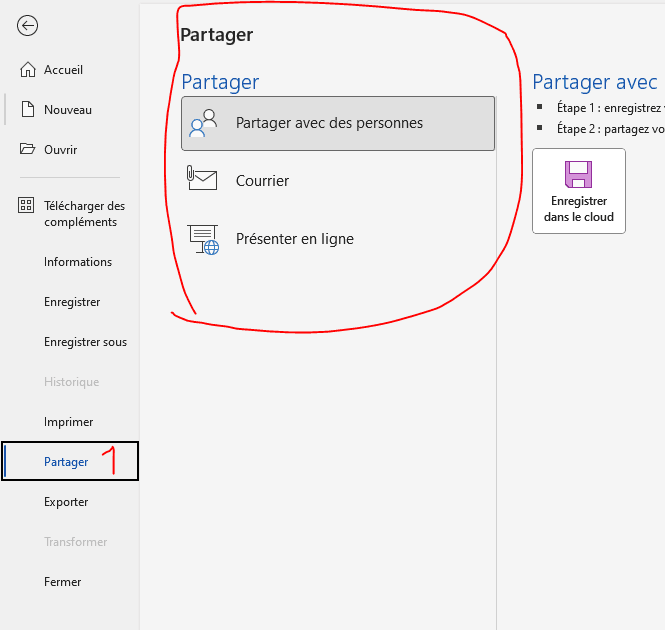
Task: Click the Télécharger des compléments grid icon
Action: point(27,206)
